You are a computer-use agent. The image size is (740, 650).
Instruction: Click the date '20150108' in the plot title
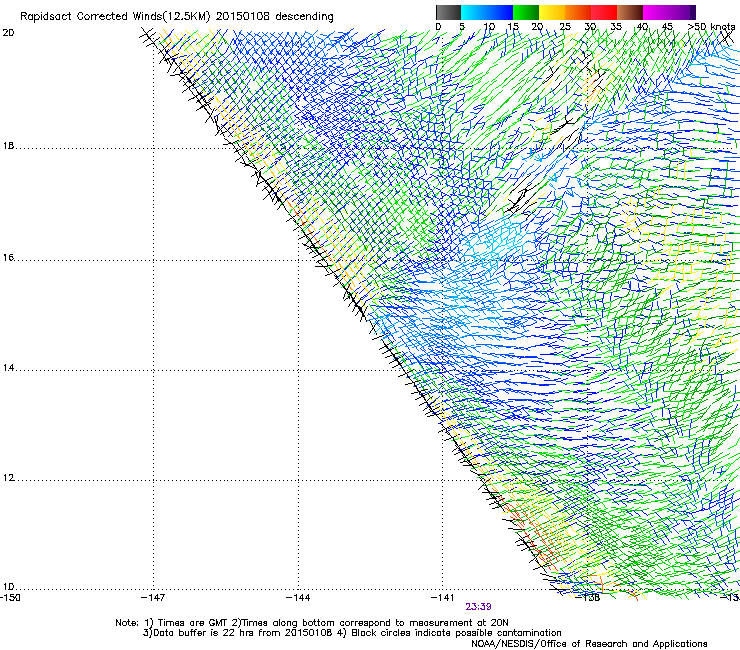coord(243,16)
